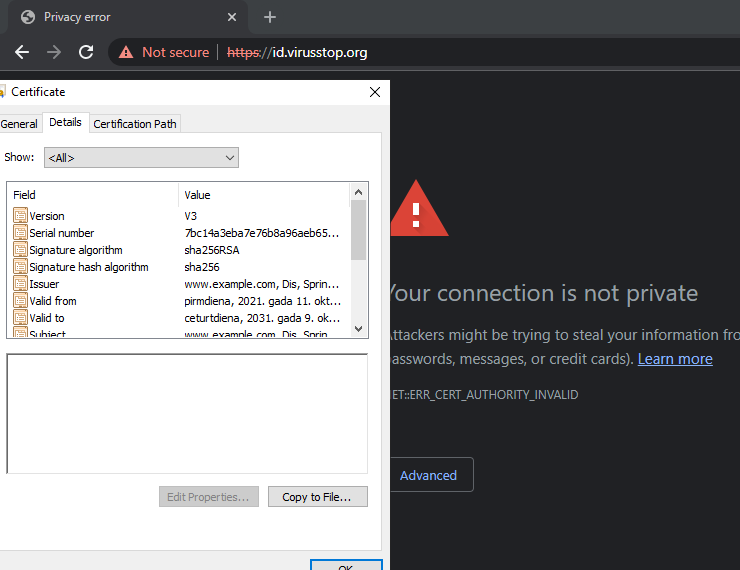Image resolution: width=740 pixels, height=570 pixels.
Task: Click the browser back arrow
Action: point(22,52)
